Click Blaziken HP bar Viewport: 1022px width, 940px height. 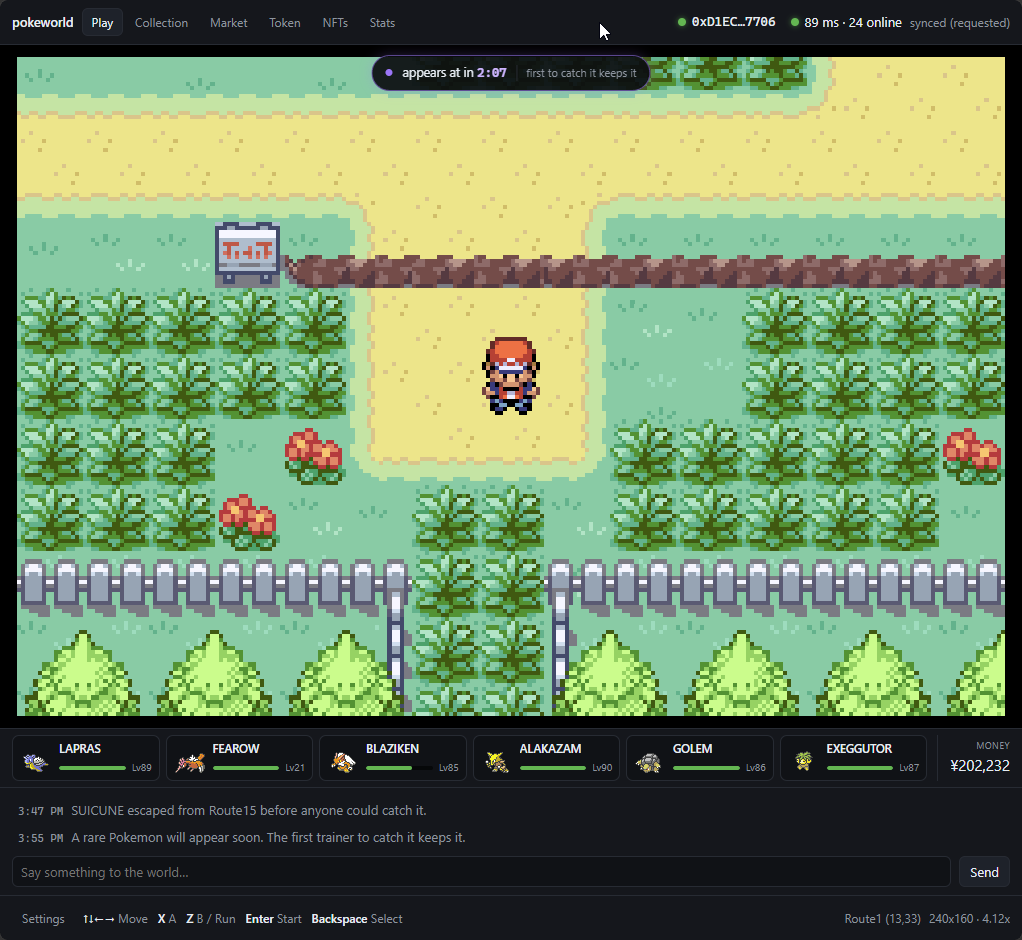(399, 768)
